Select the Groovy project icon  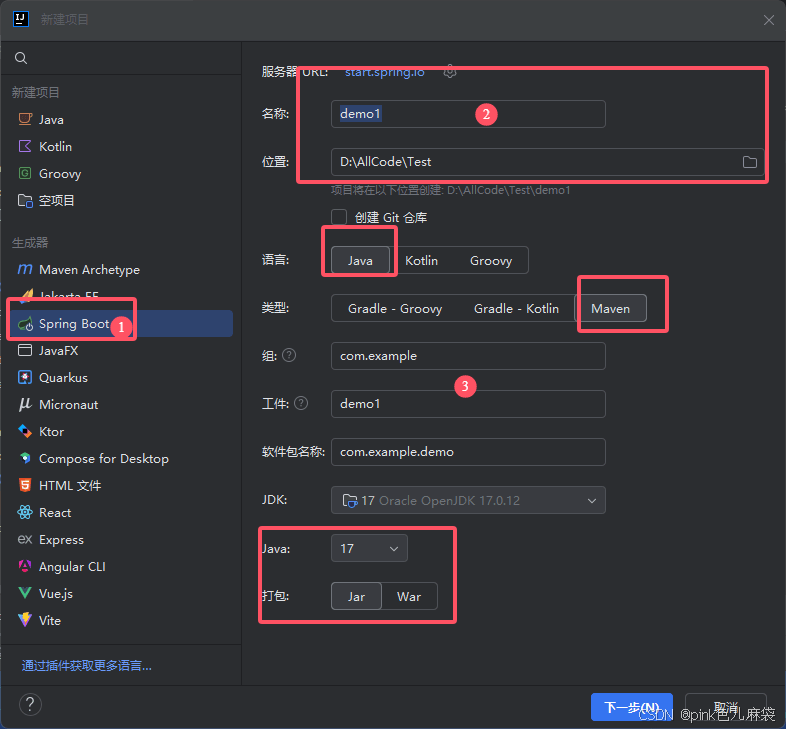pyautogui.click(x=25, y=173)
